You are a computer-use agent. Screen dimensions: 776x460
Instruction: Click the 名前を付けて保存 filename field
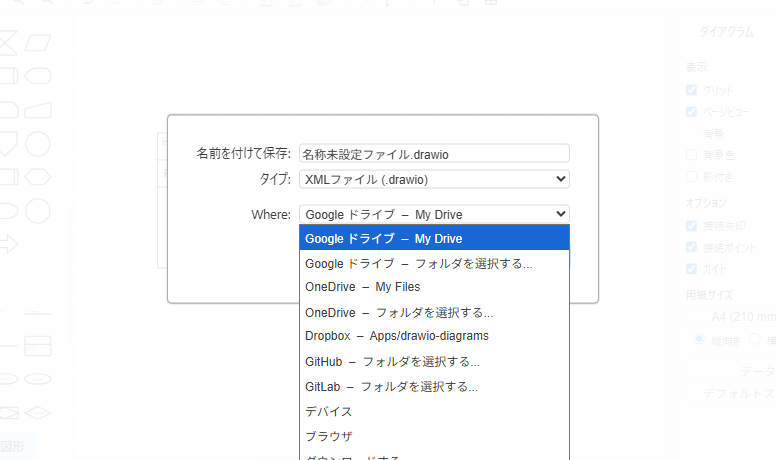click(x=434, y=153)
